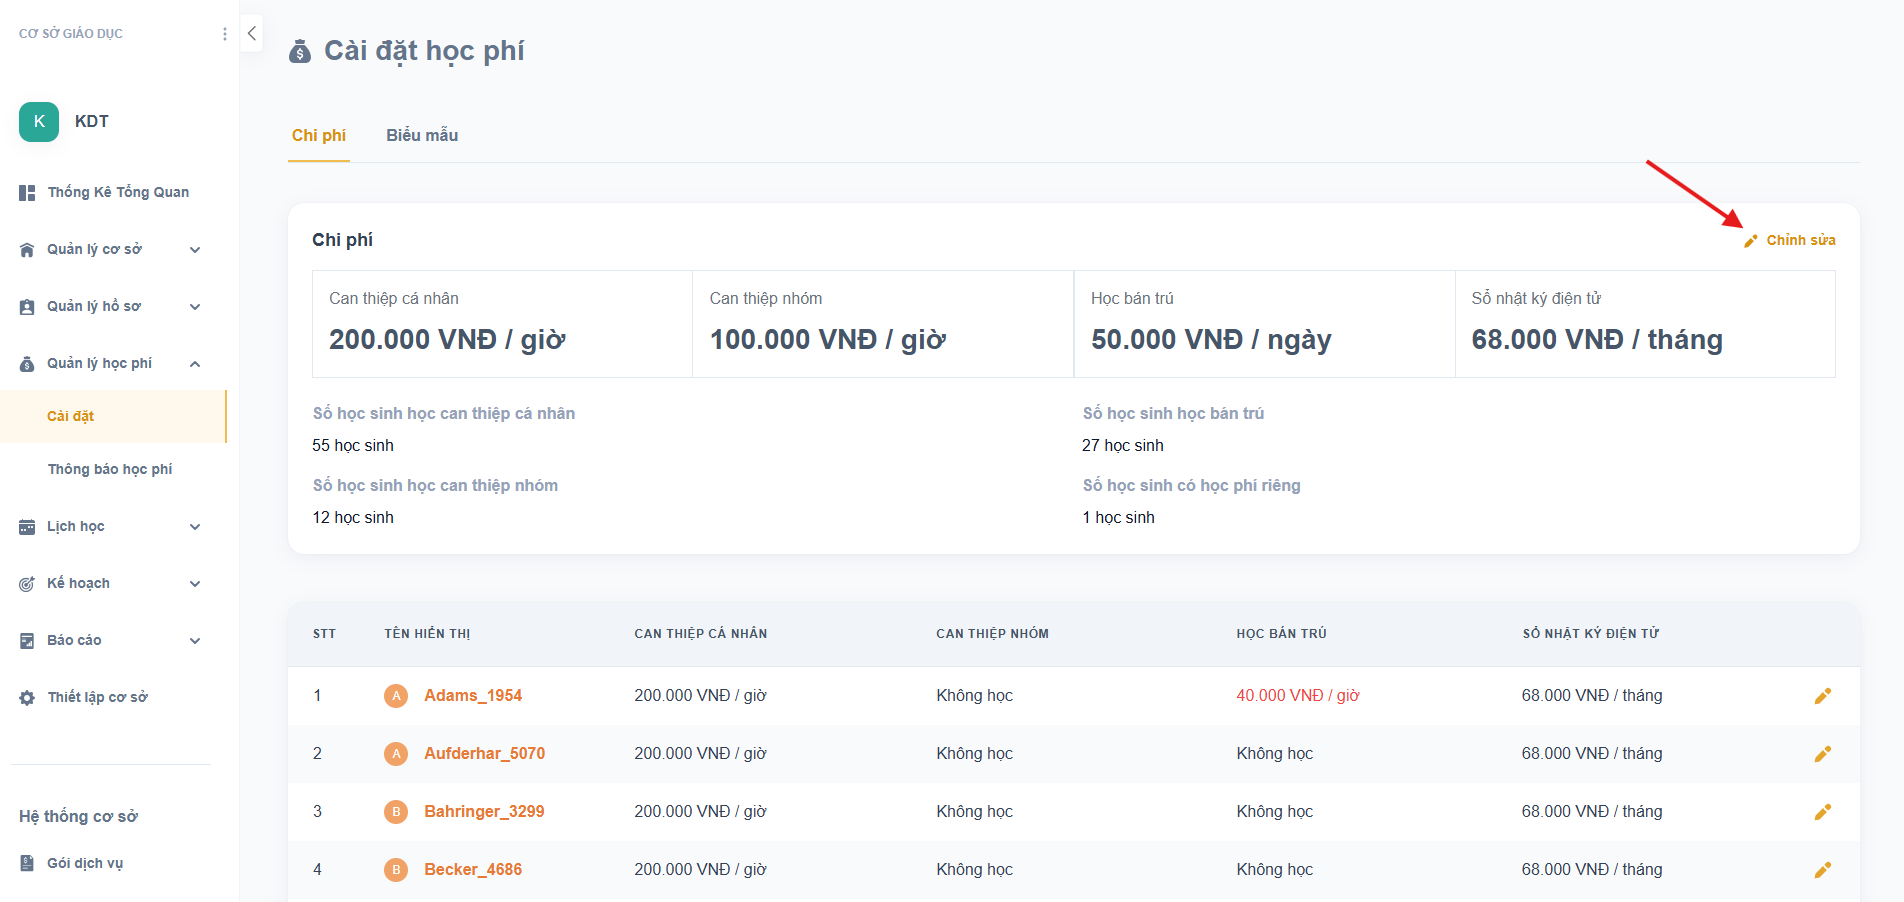
Task: Click the edit pencil for Bahringer_3299 row
Action: coord(1822,812)
